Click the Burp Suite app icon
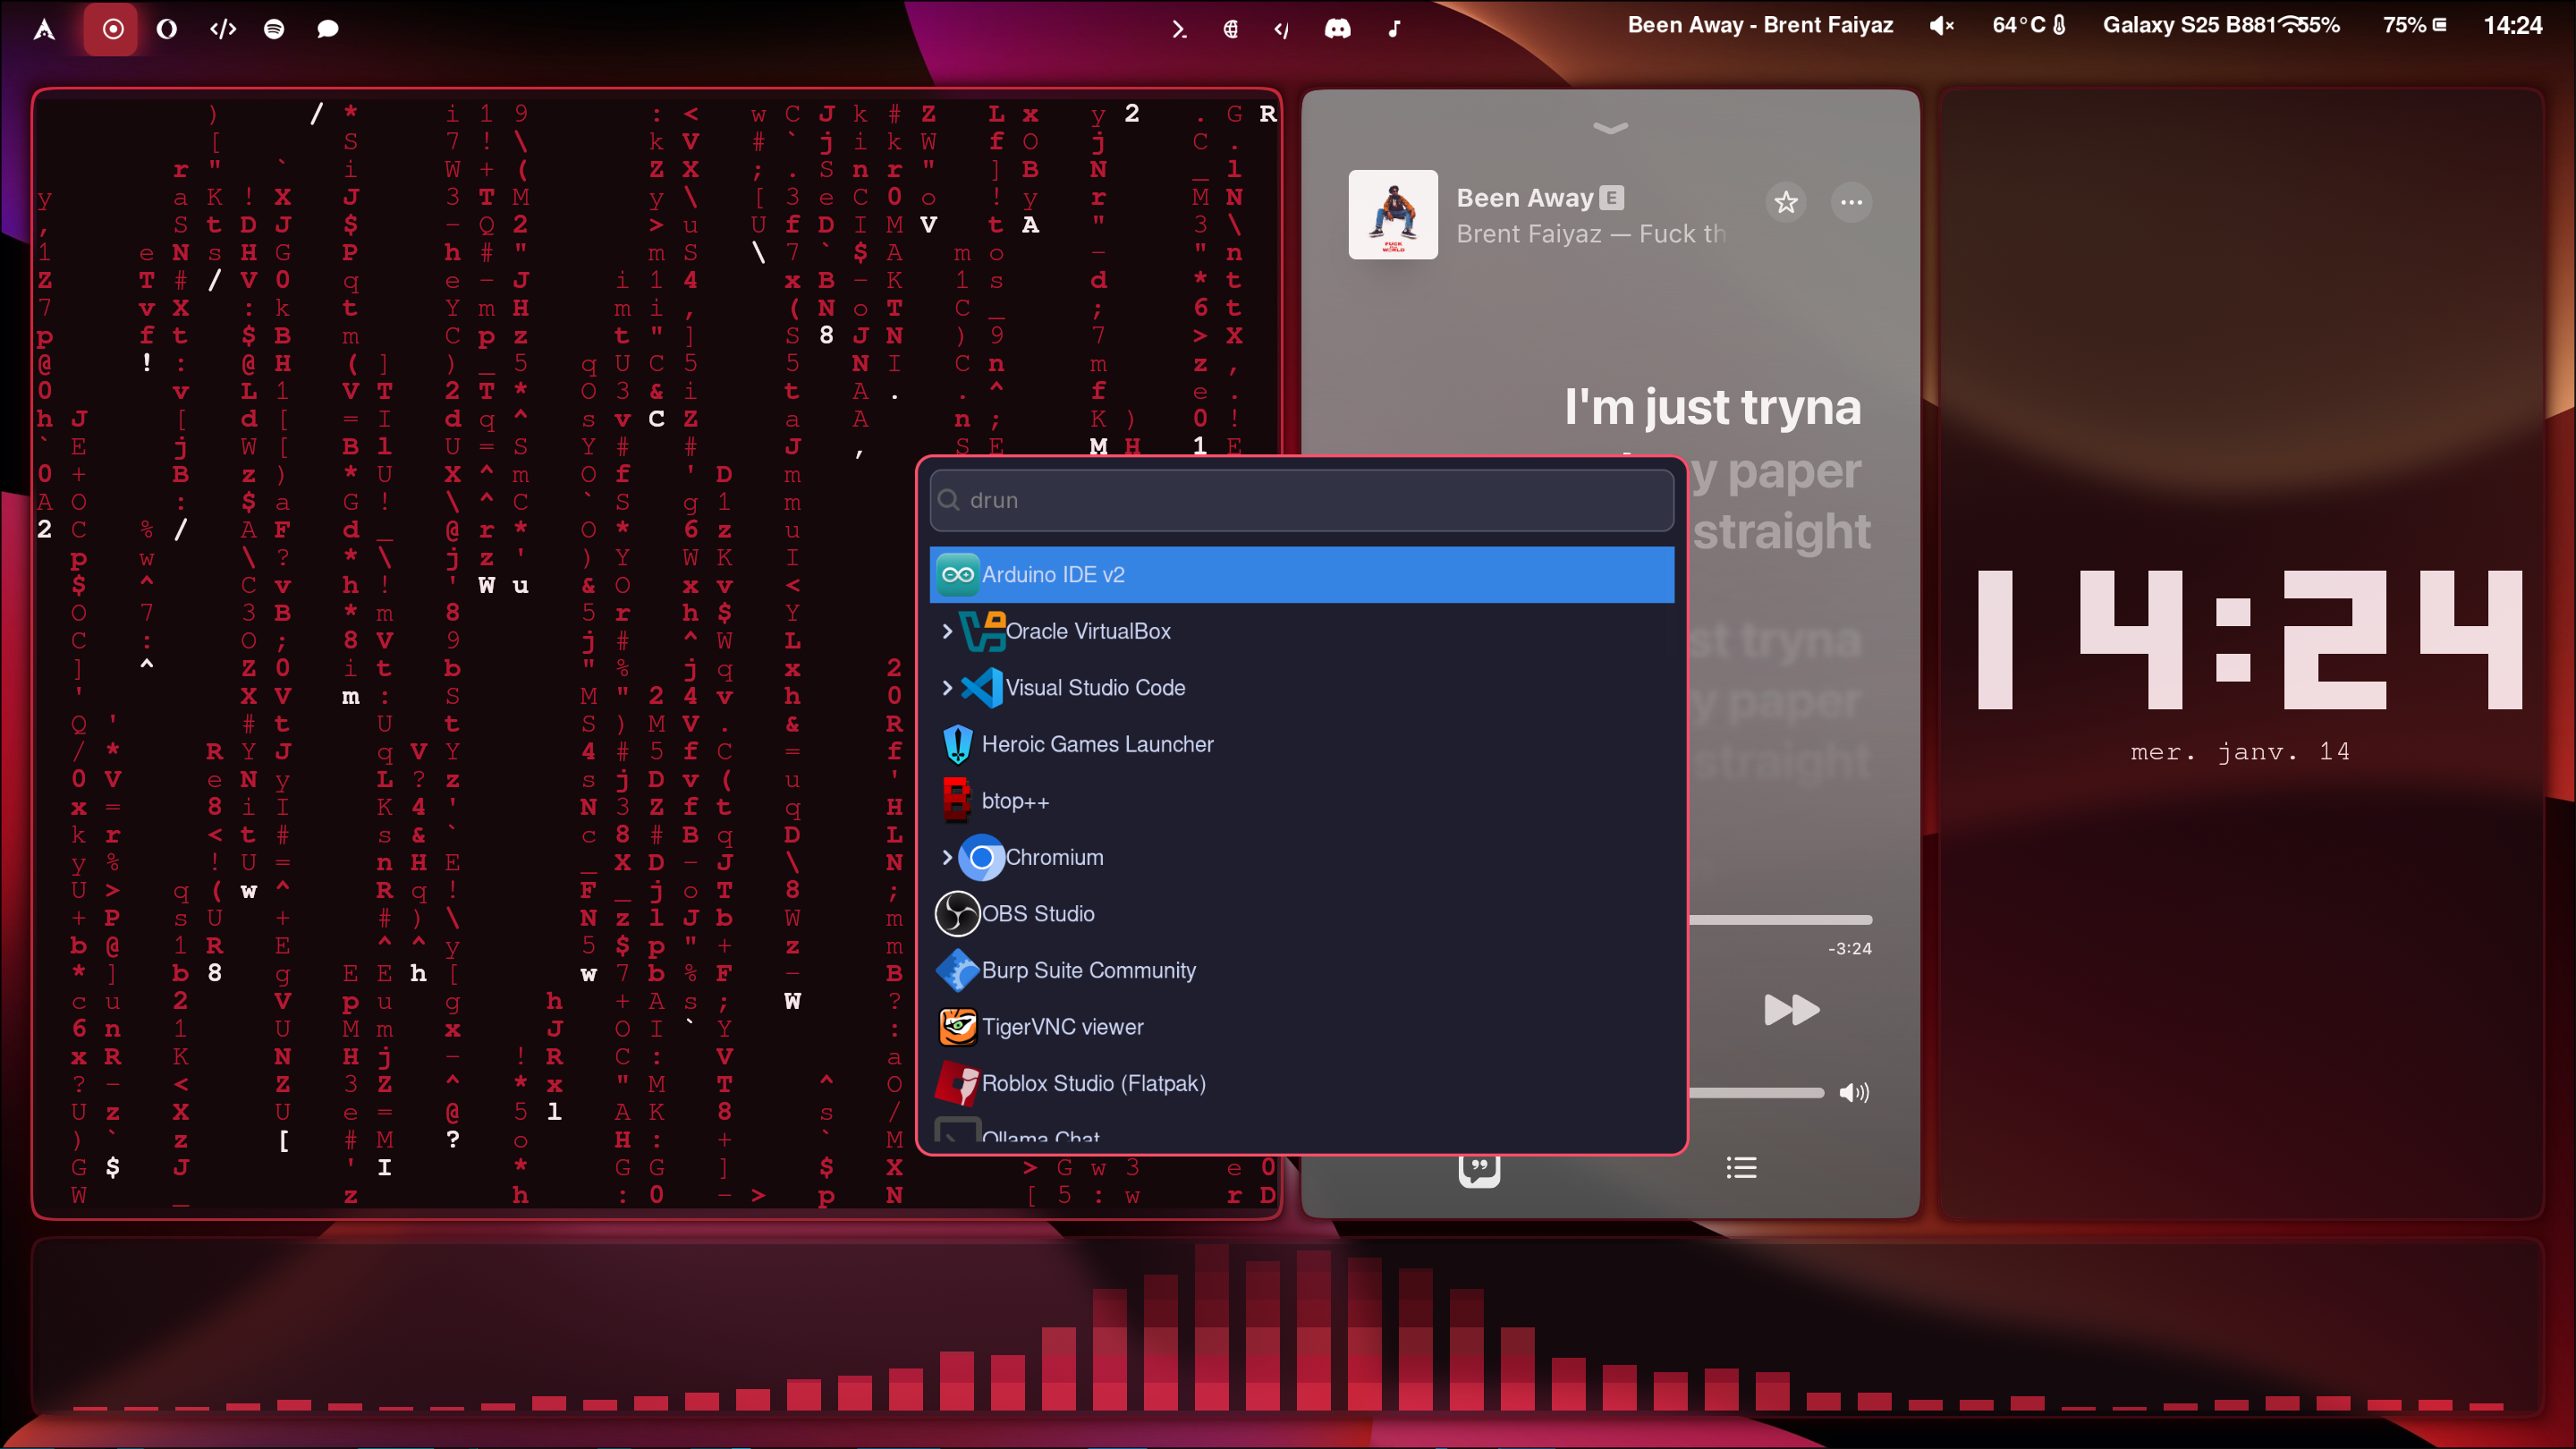2576x1449 pixels. click(957, 970)
